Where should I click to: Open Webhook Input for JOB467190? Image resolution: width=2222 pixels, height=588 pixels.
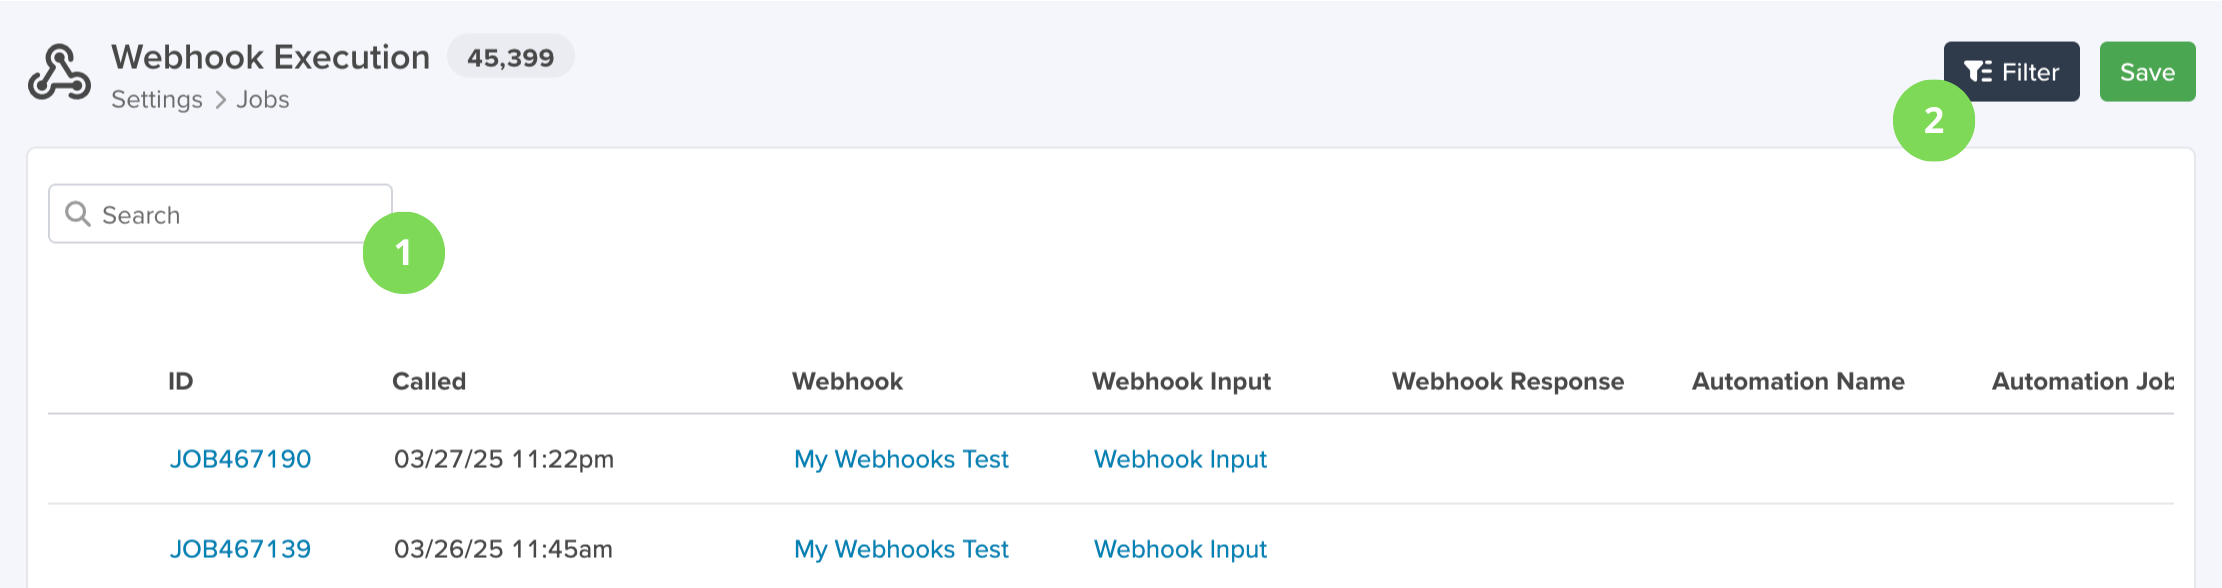point(1180,459)
